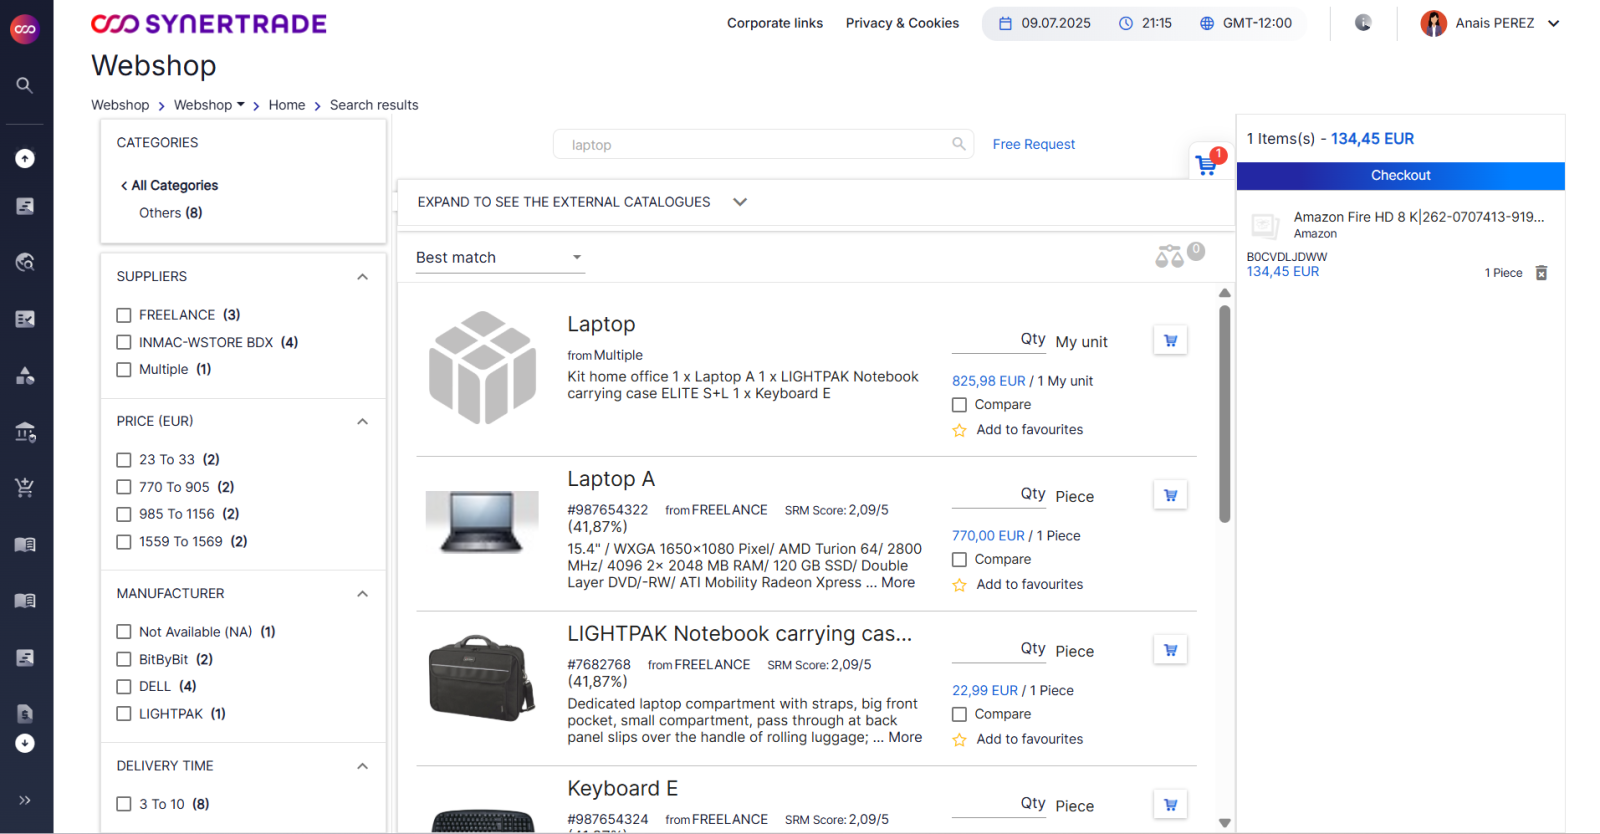Tick delivery time 3 To 10
The image size is (1600, 834).
point(124,804)
